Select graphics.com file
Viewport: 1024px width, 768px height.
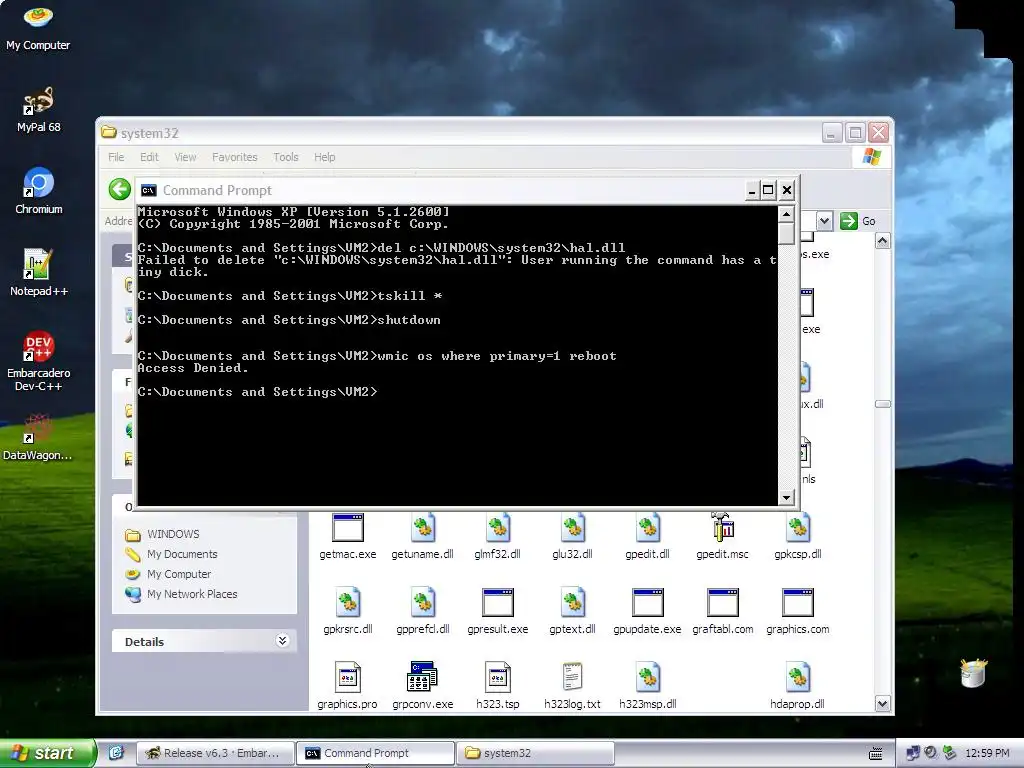[798, 612]
